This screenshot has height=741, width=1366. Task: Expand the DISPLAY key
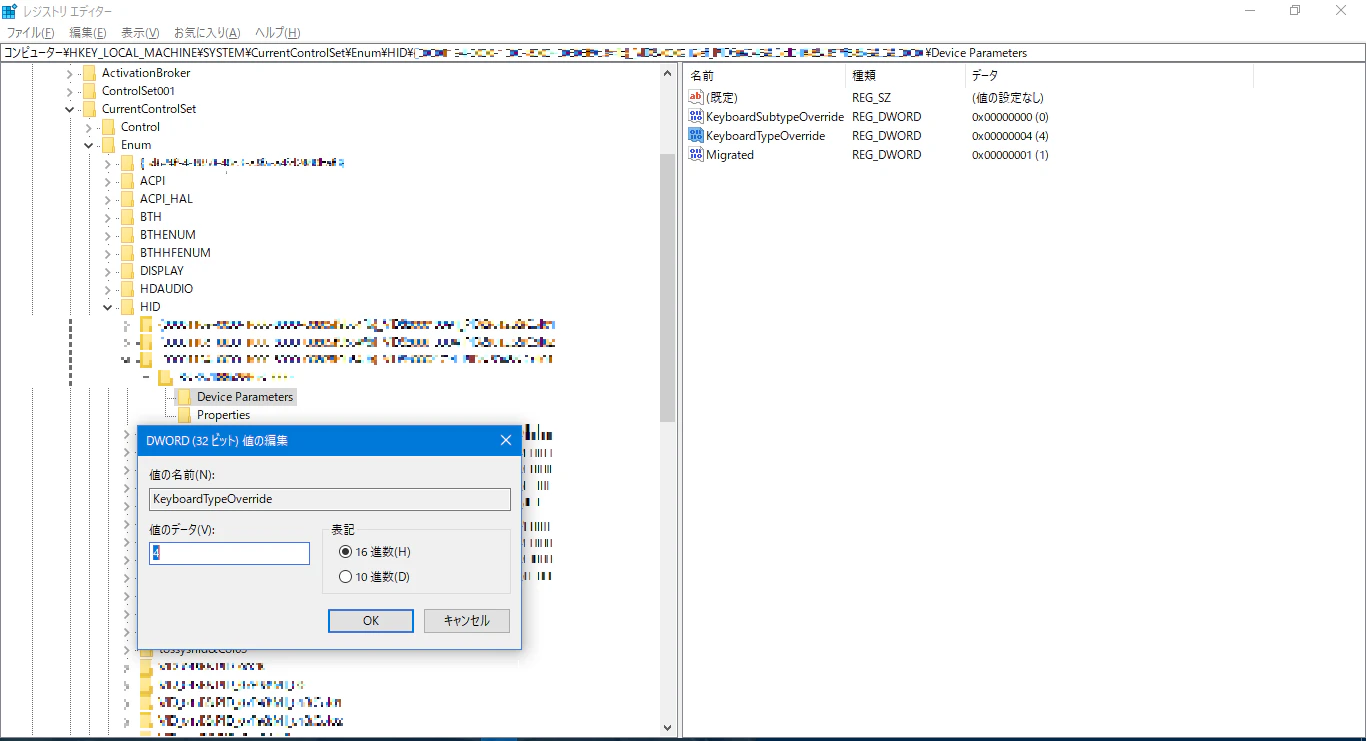[107, 271]
